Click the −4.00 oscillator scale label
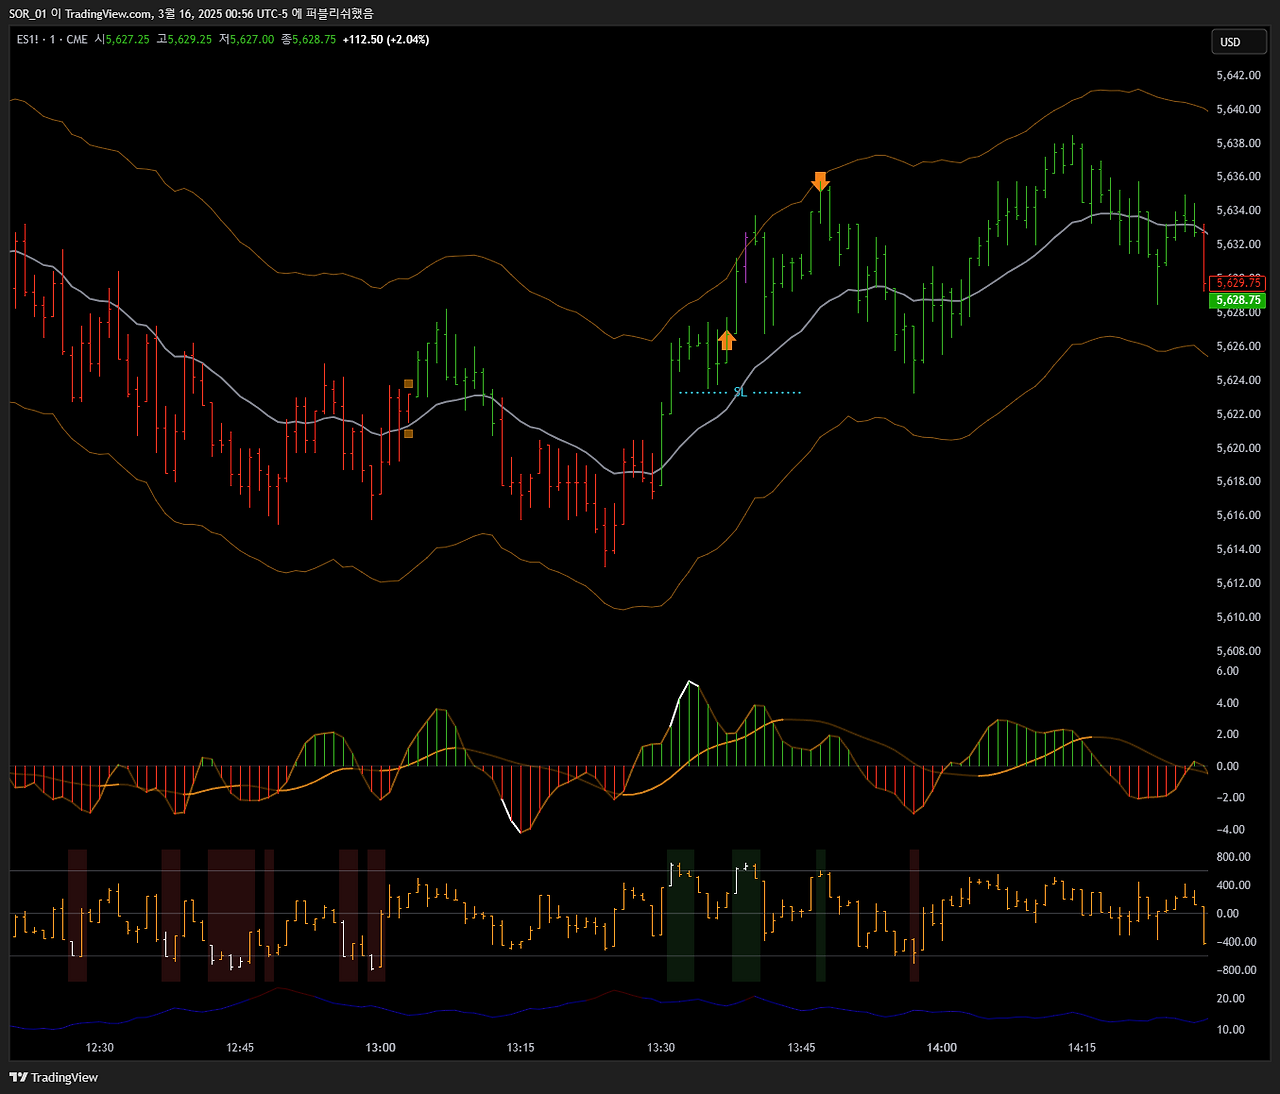This screenshot has height=1094, width=1280. coord(1230,830)
